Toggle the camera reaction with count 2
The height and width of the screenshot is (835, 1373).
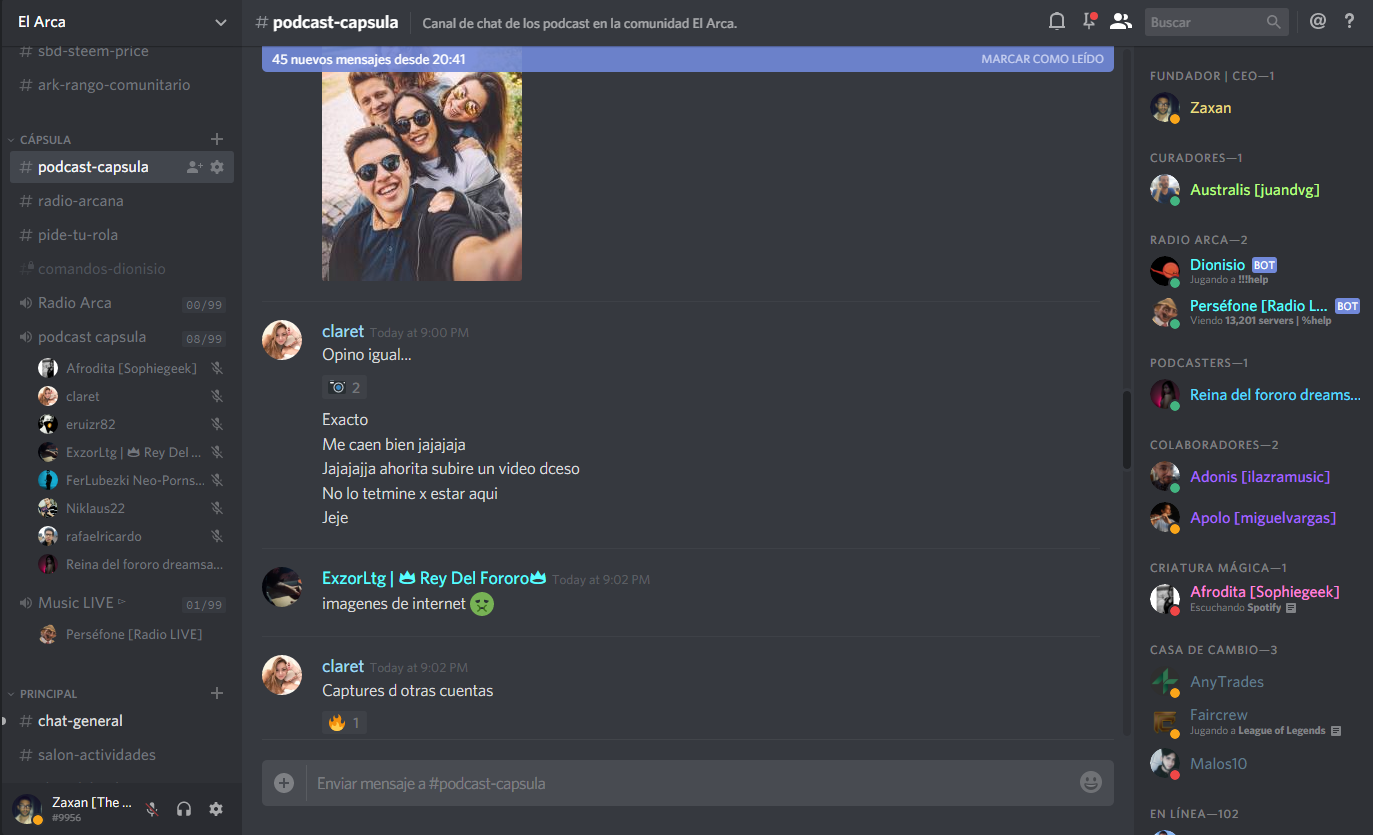[344, 387]
